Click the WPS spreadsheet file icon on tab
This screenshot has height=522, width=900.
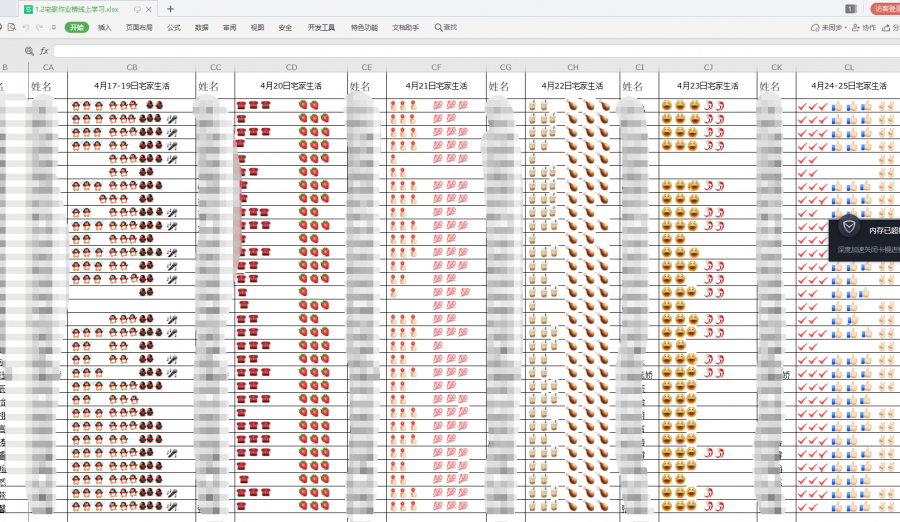[28, 9]
